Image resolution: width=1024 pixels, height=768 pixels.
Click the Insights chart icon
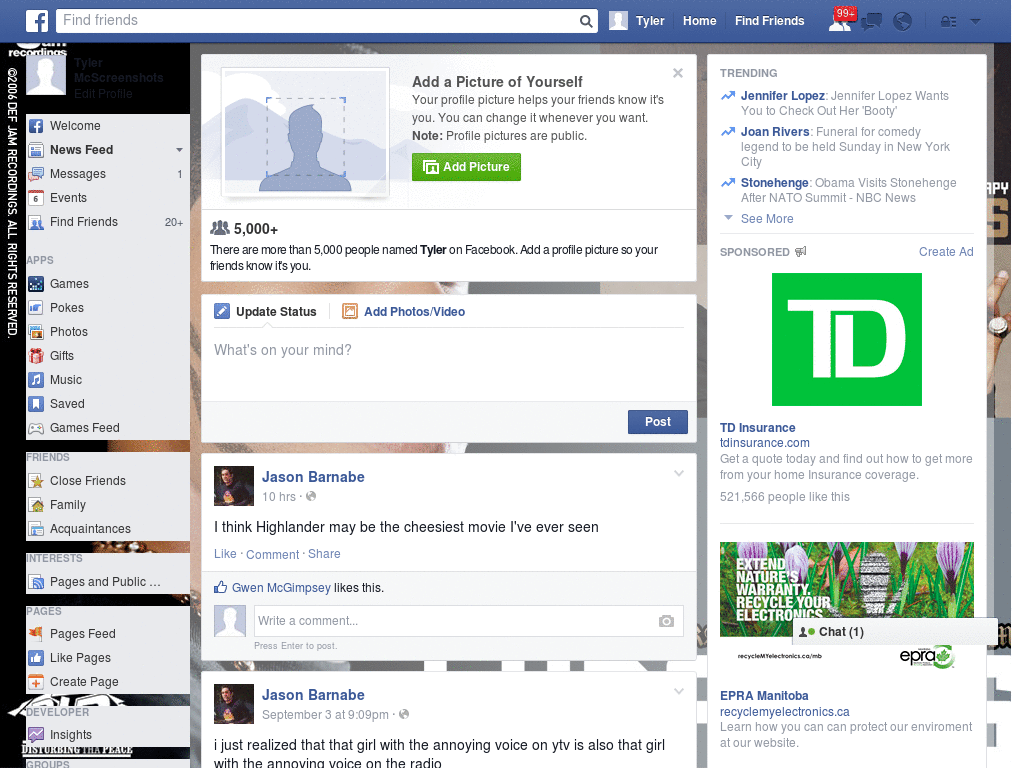pos(36,735)
